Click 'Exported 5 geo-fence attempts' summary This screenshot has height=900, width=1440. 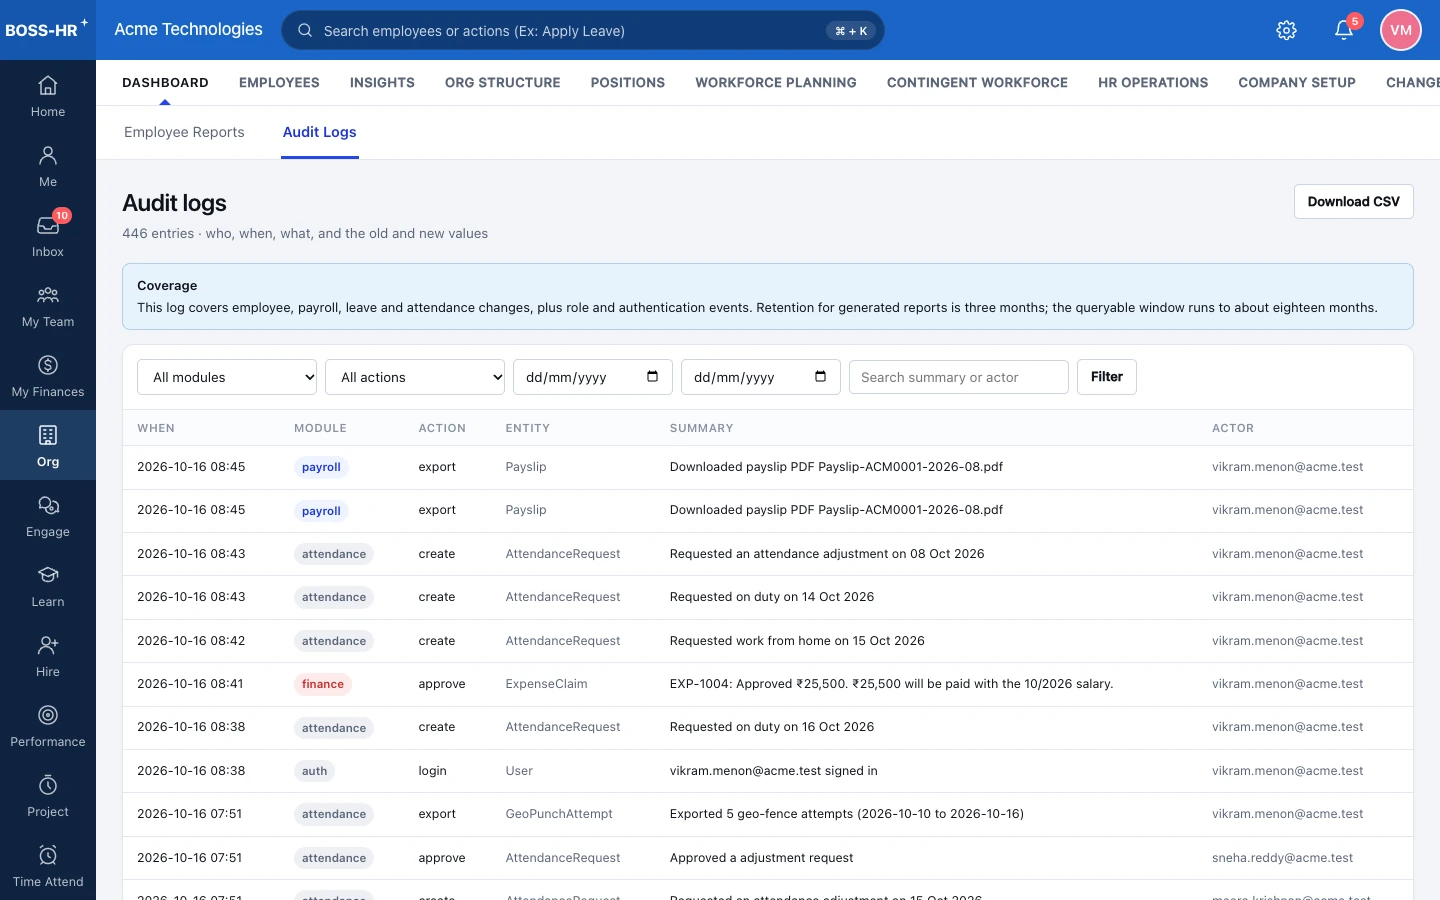click(847, 814)
